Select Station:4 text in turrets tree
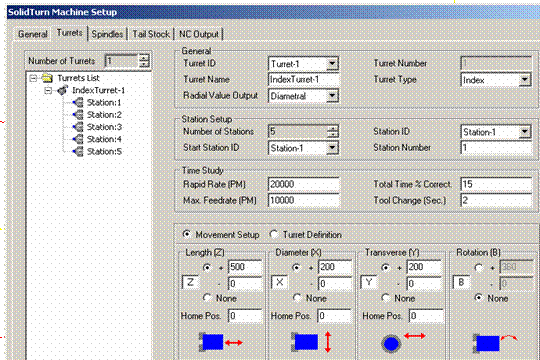This screenshot has height=360, width=540. 104,139
